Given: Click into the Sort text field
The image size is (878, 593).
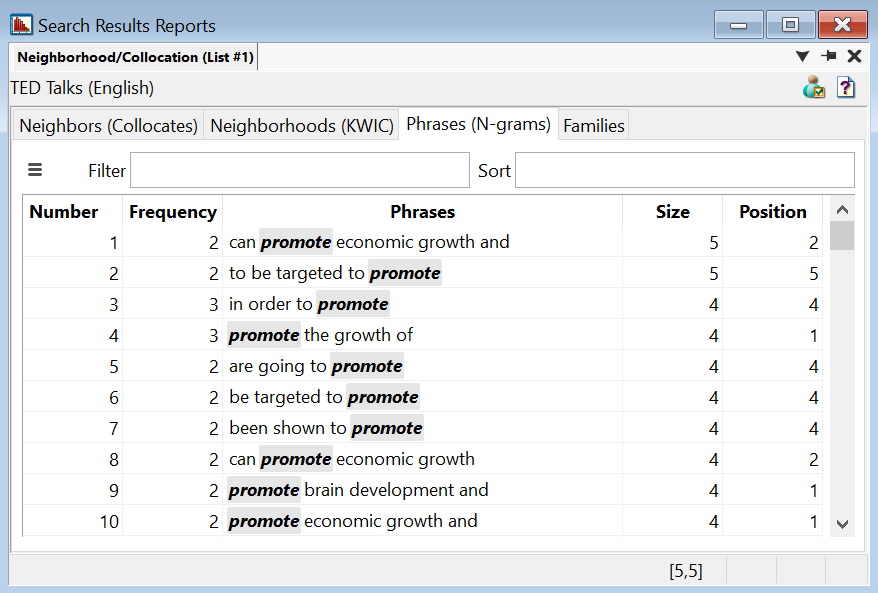Looking at the screenshot, I should (684, 171).
